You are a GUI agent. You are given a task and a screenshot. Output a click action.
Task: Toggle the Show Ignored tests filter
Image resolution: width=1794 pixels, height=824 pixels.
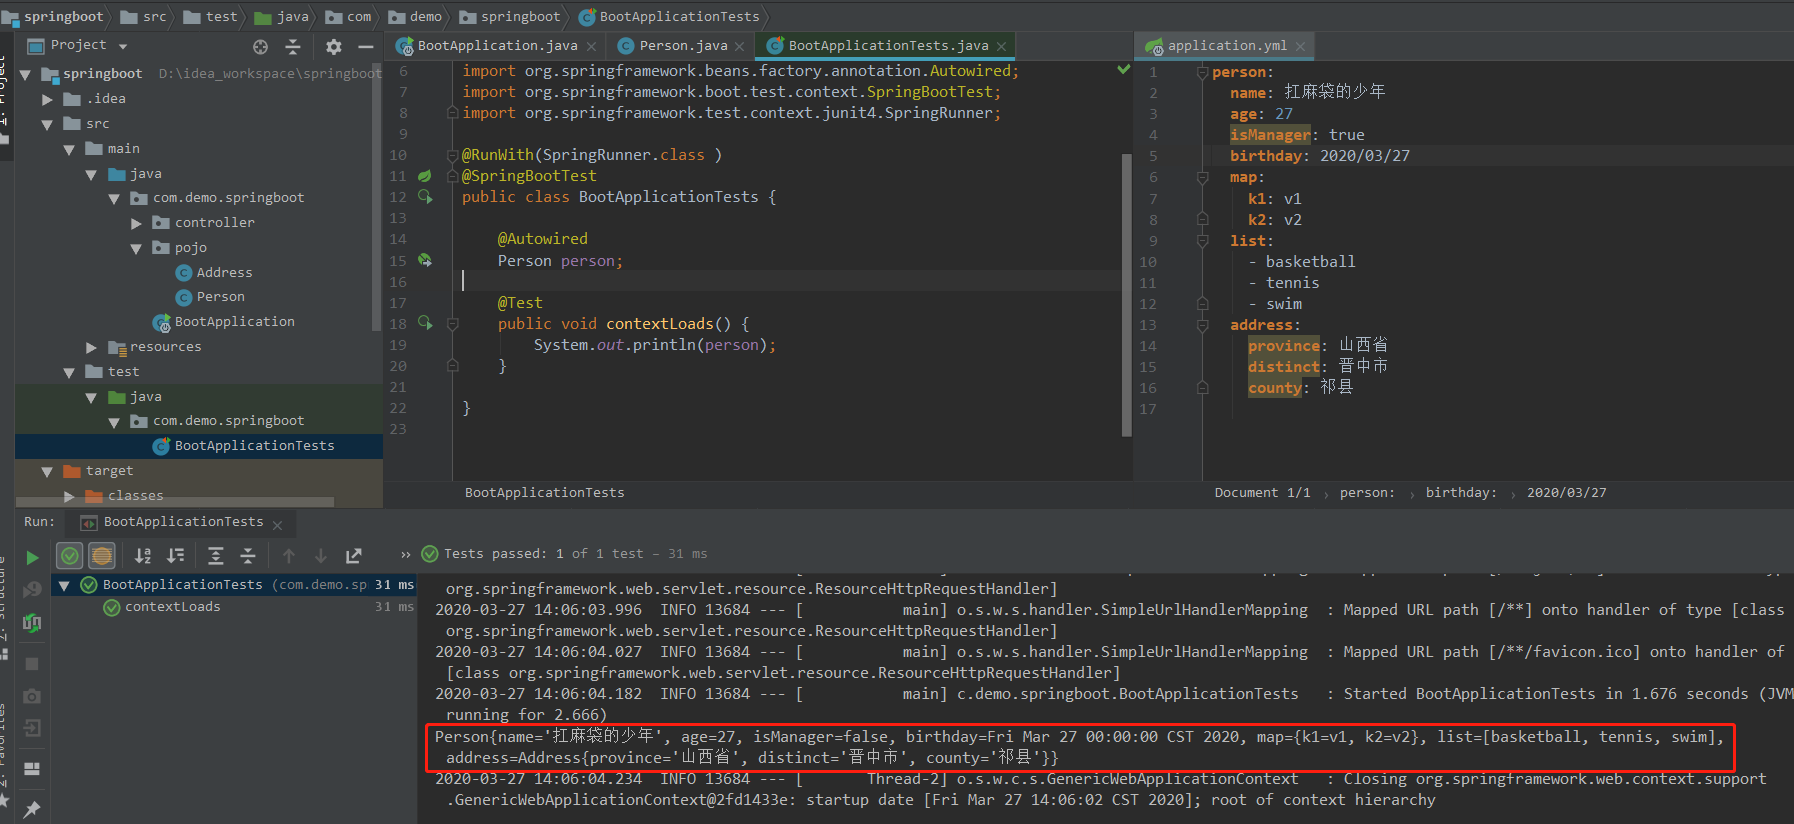tap(102, 555)
